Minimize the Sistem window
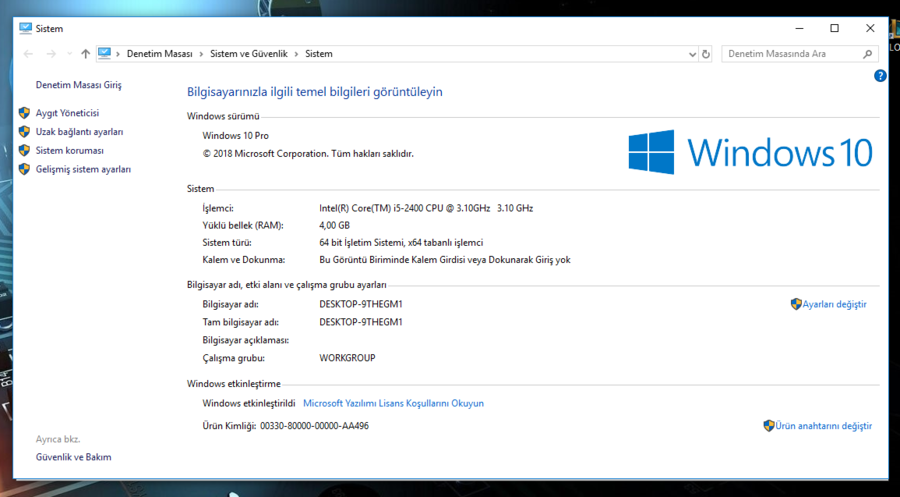Viewport: 900px width, 497px height. [800, 28]
